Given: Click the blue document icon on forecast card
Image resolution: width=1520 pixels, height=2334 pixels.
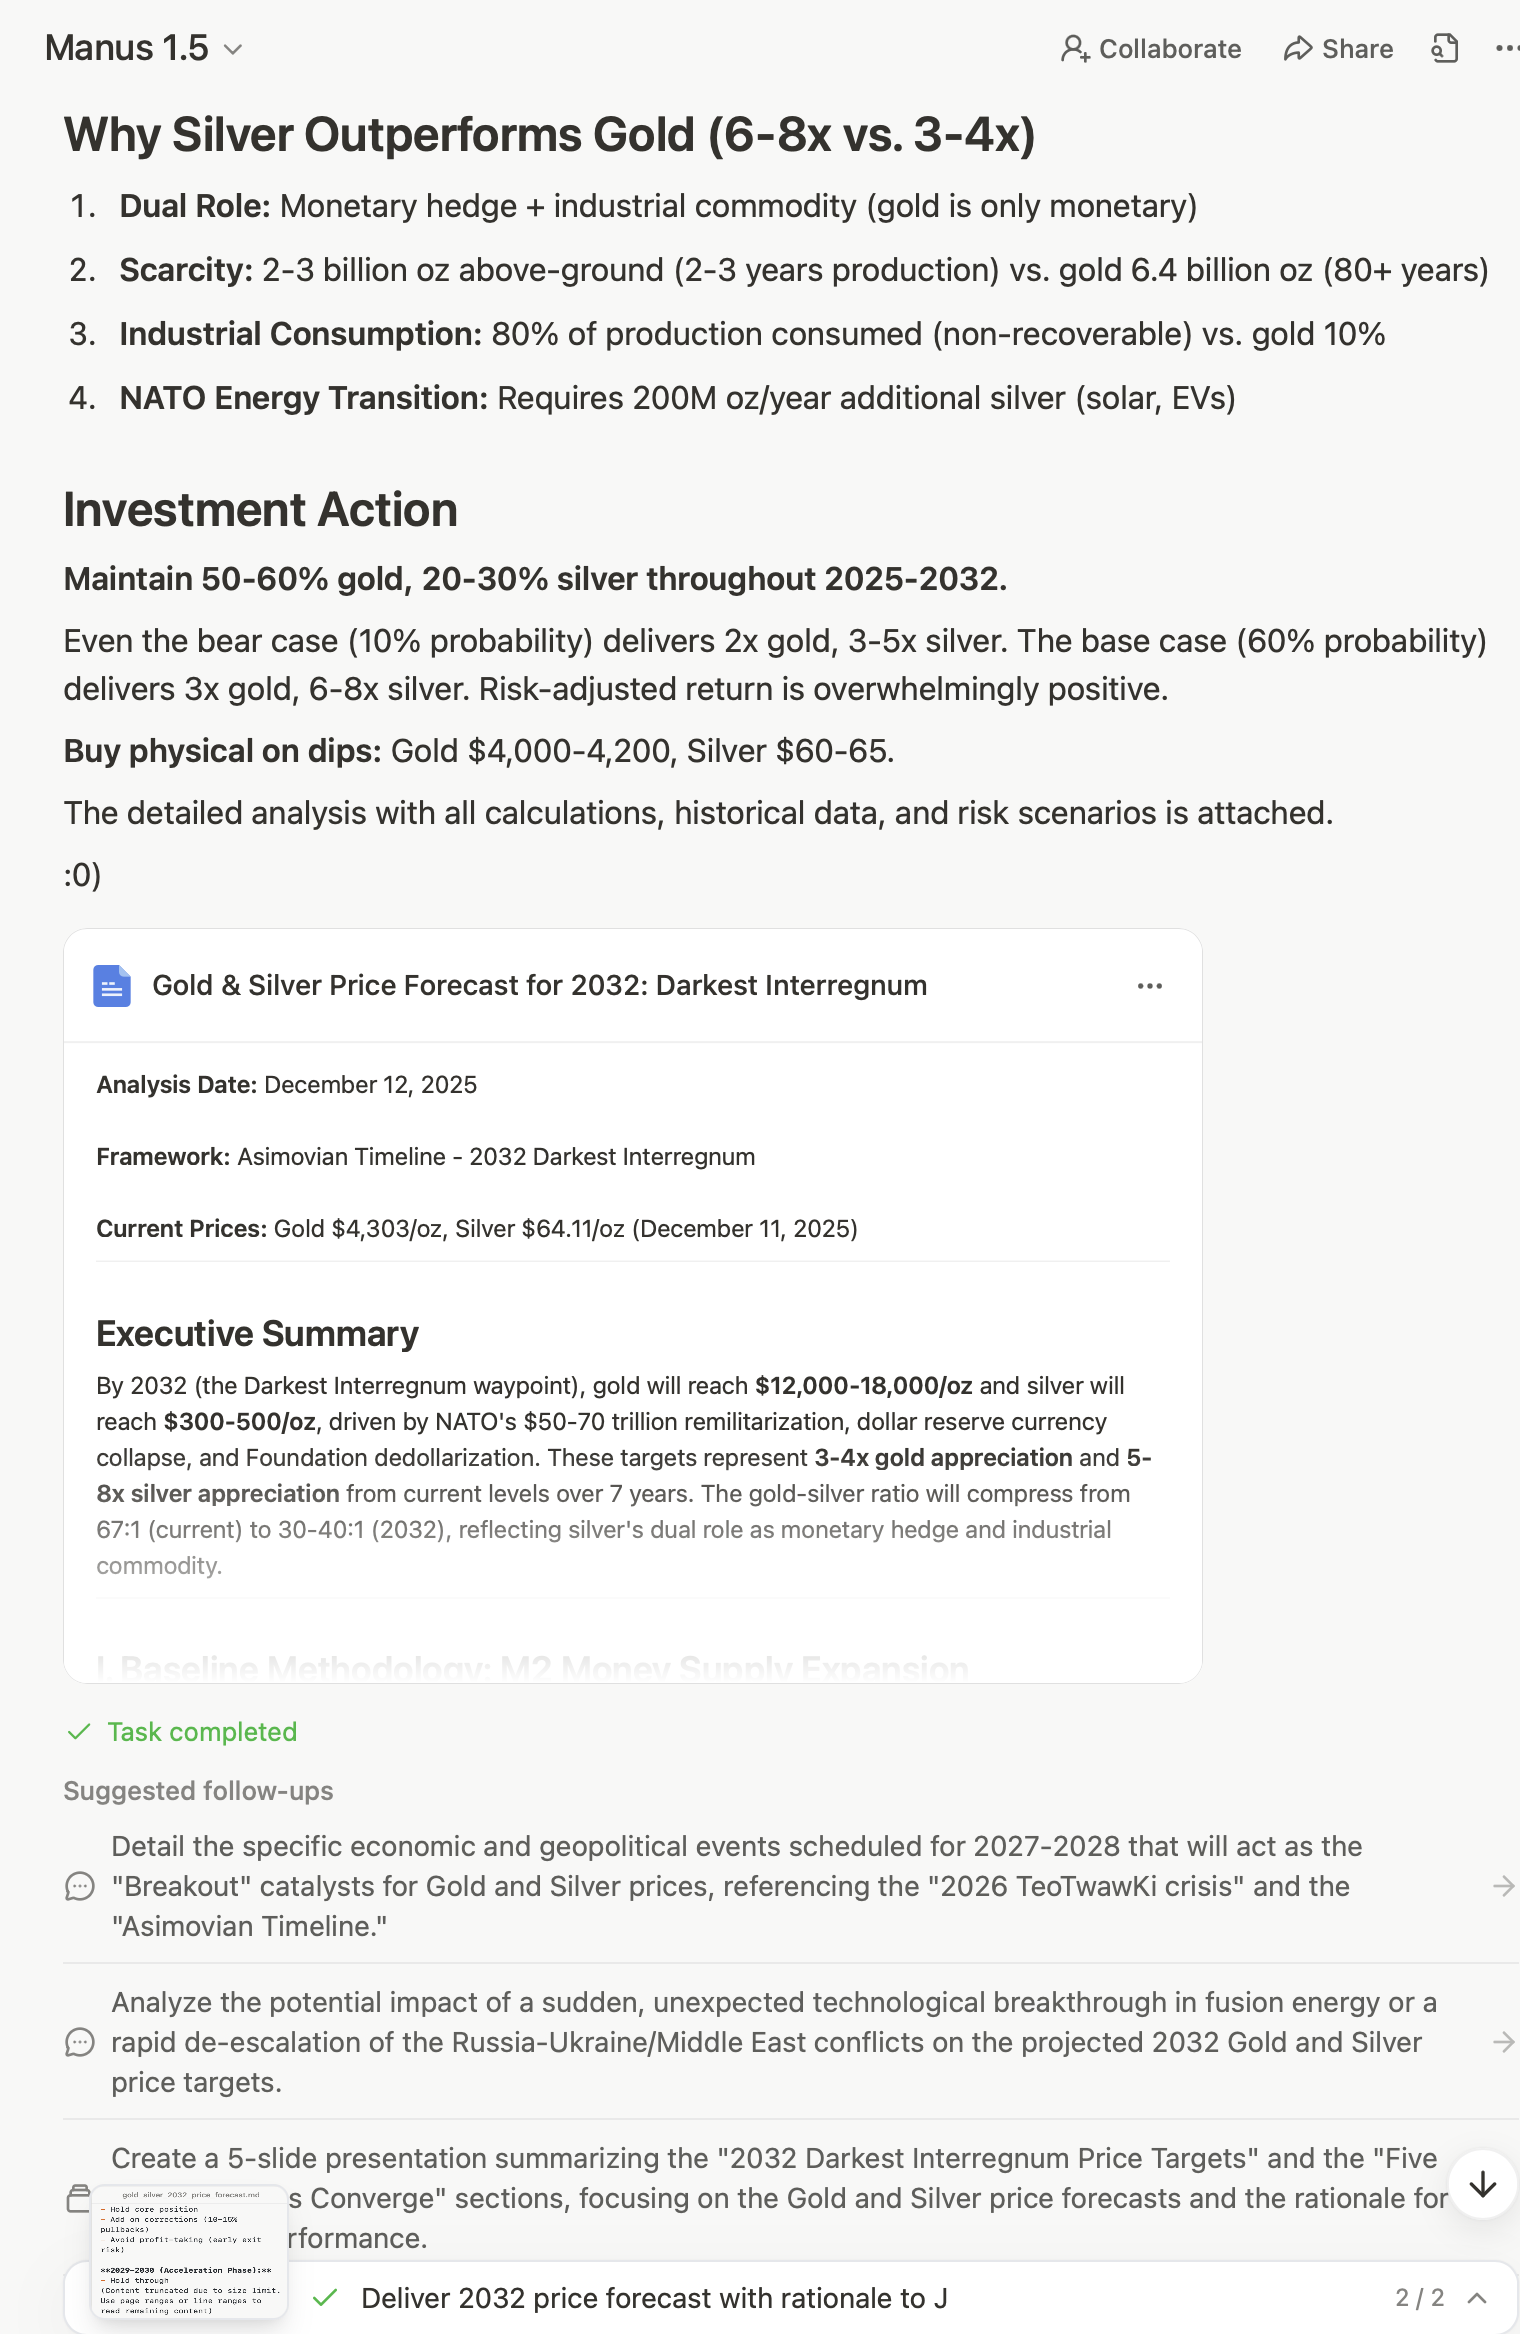Looking at the screenshot, I should coord(112,986).
